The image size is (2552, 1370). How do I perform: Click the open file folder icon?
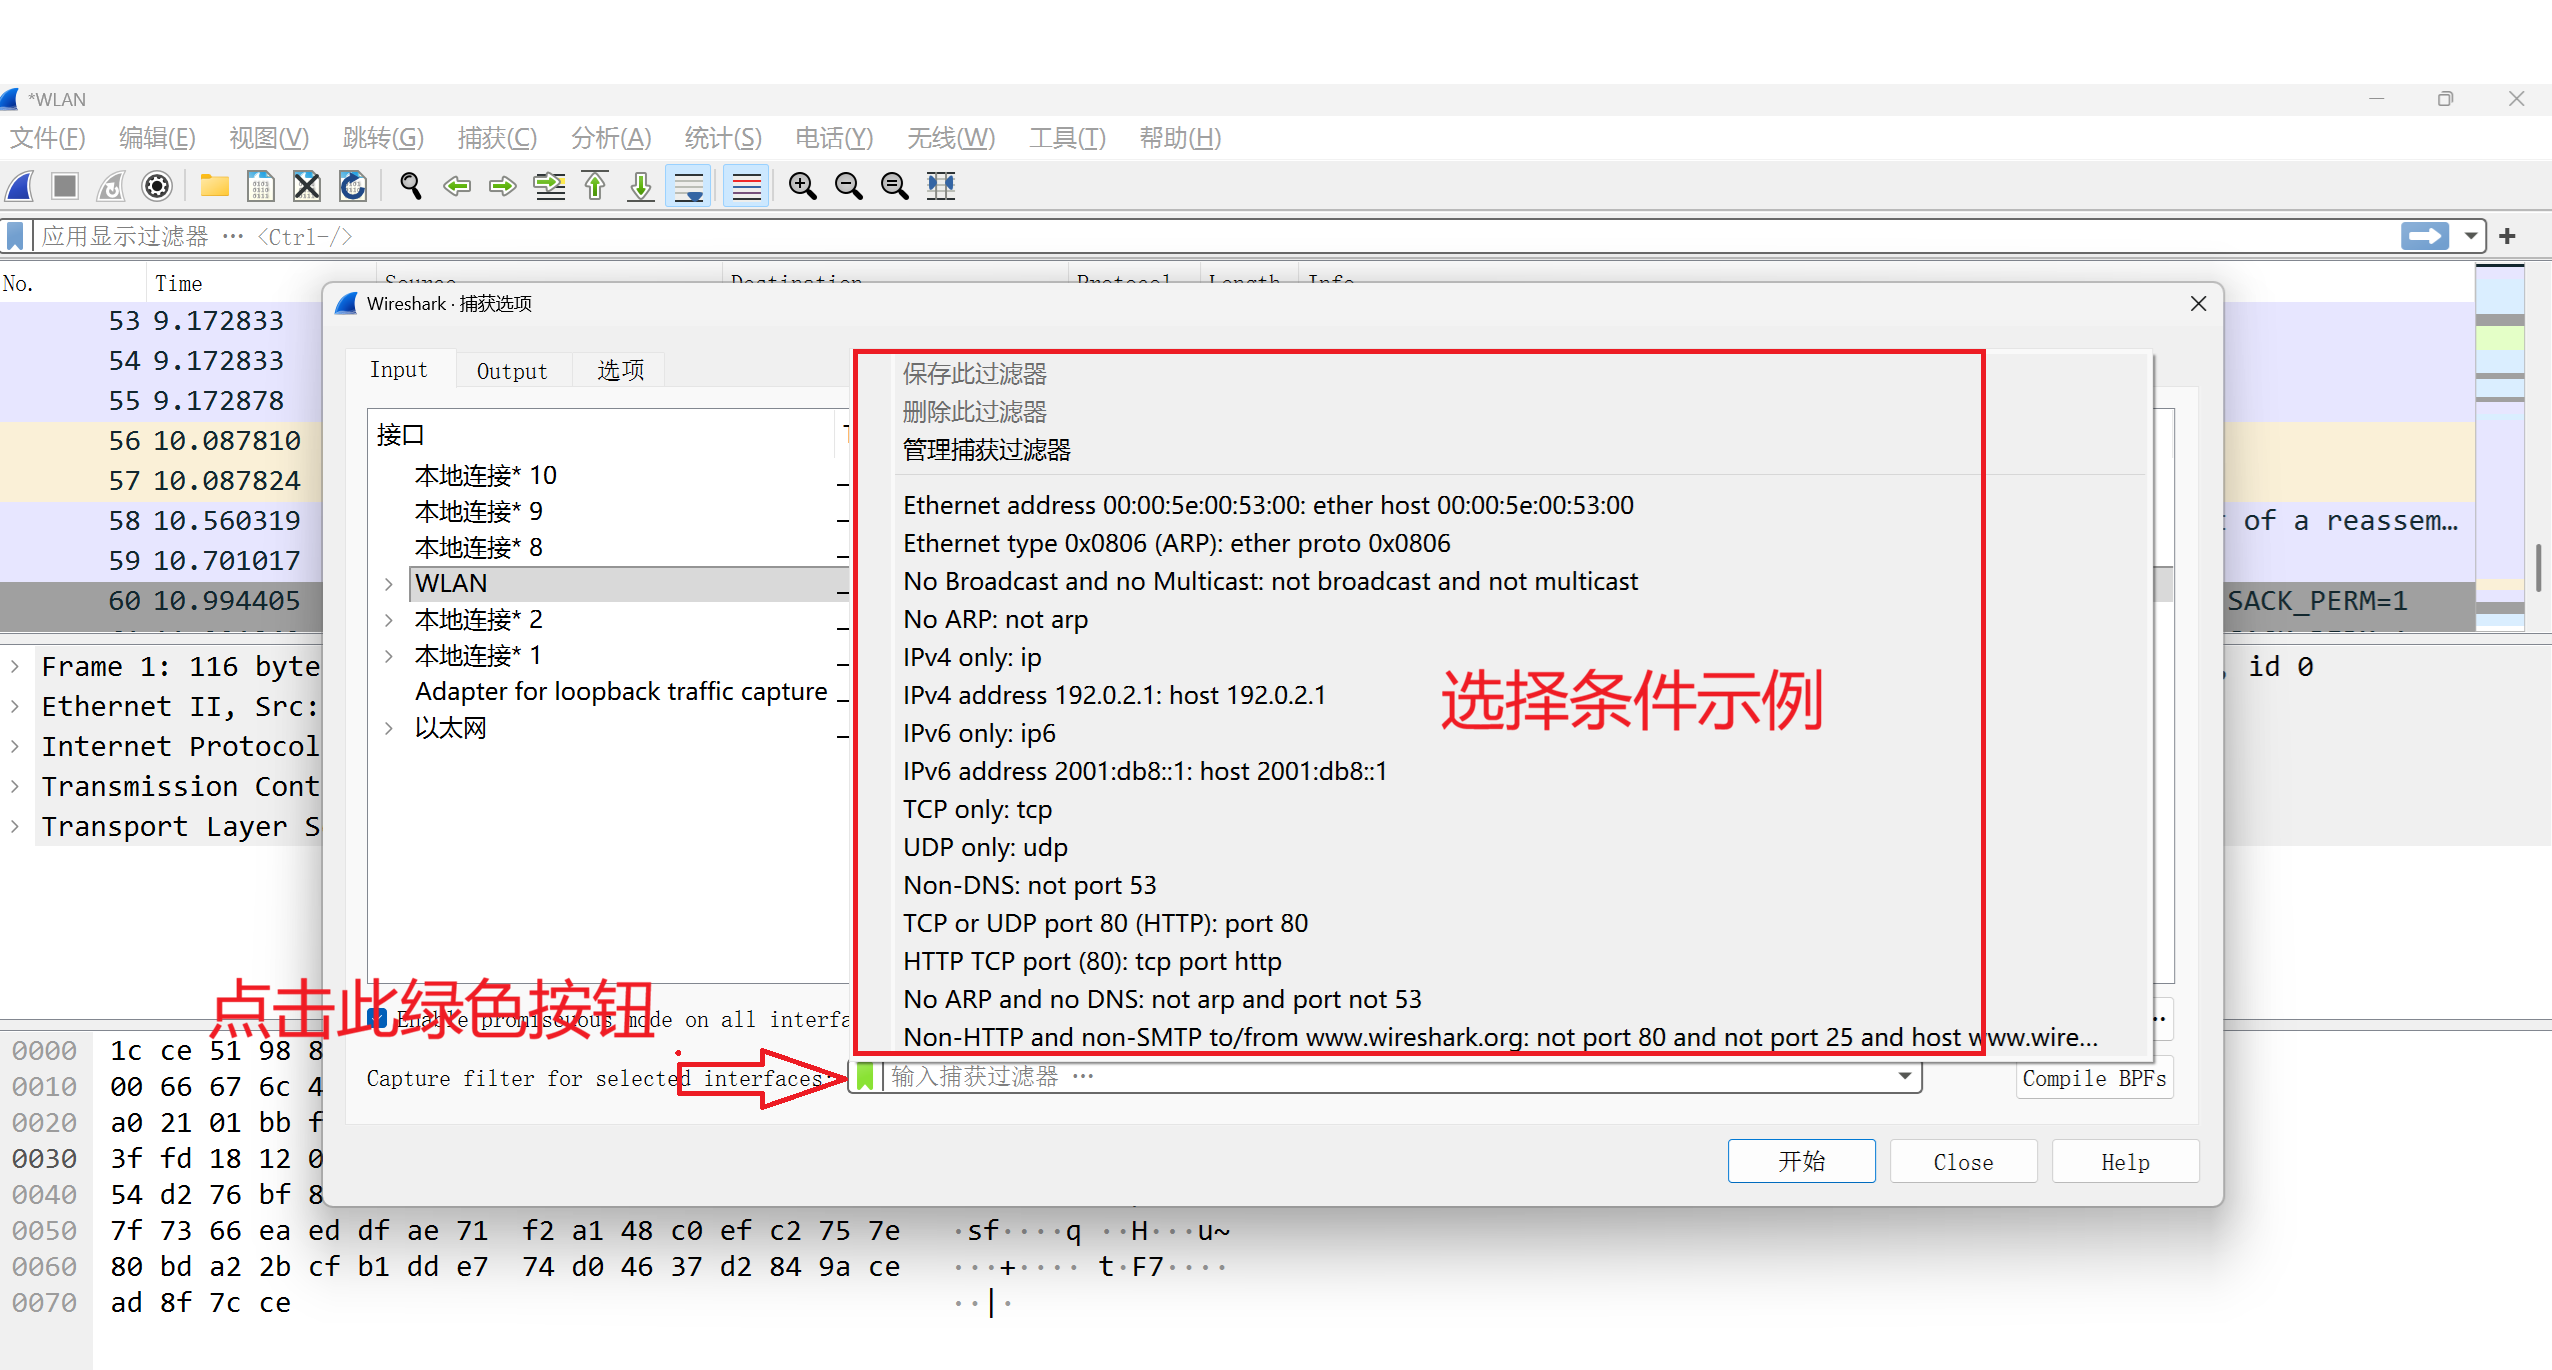[214, 186]
